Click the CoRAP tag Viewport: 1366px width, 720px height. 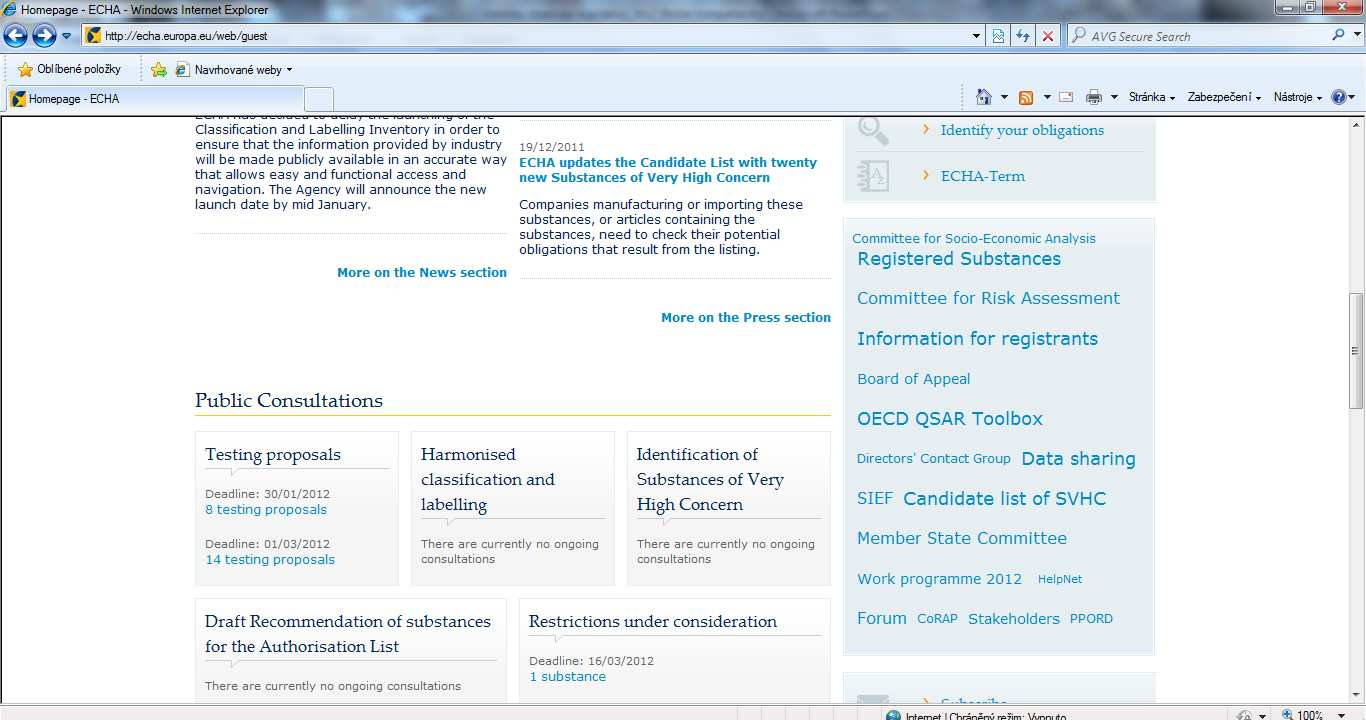[x=938, y=619]
